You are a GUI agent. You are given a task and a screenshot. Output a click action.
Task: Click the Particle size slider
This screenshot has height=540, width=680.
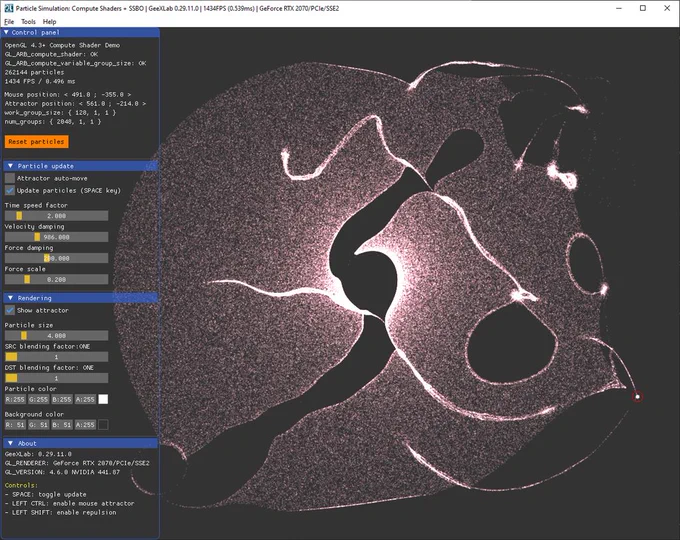[56, 335]
